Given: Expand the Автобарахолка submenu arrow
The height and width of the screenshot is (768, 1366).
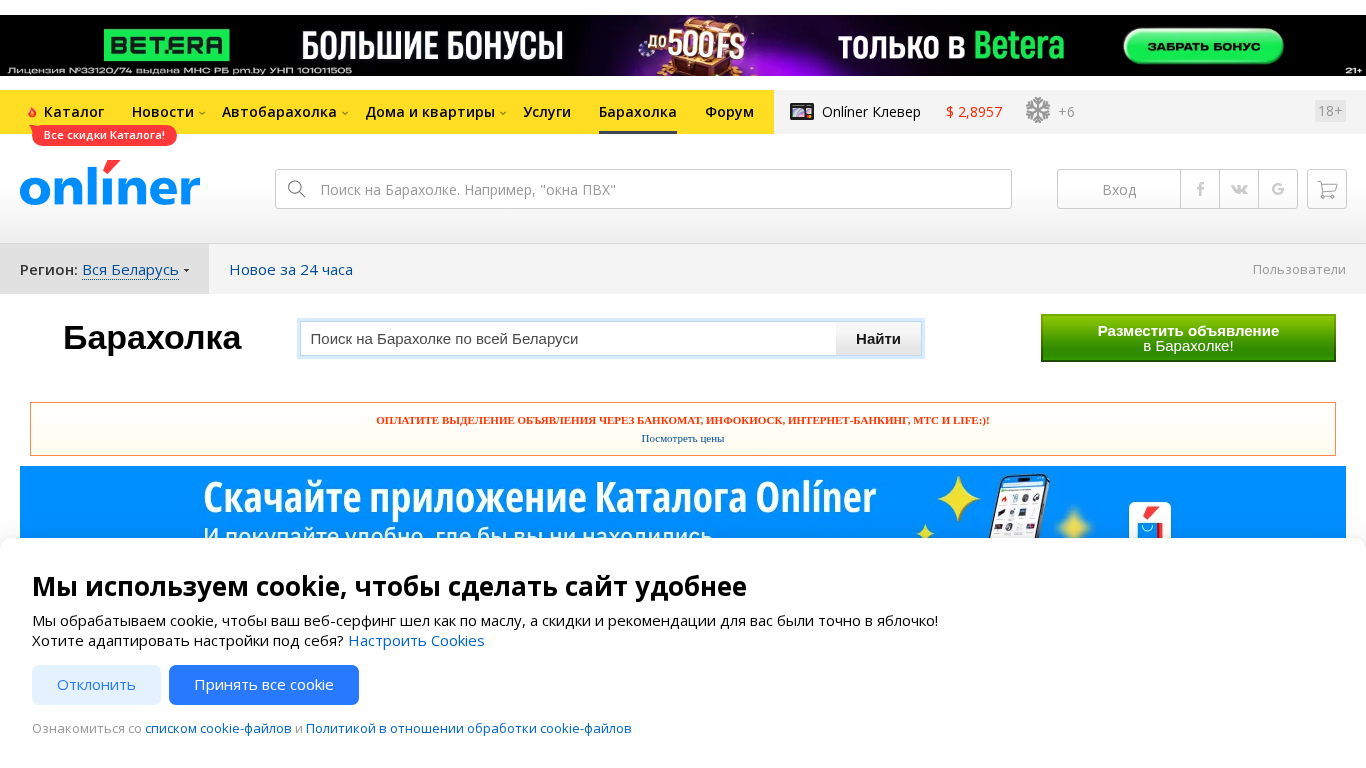Looking at the screenshot, I should pos(345,113).
